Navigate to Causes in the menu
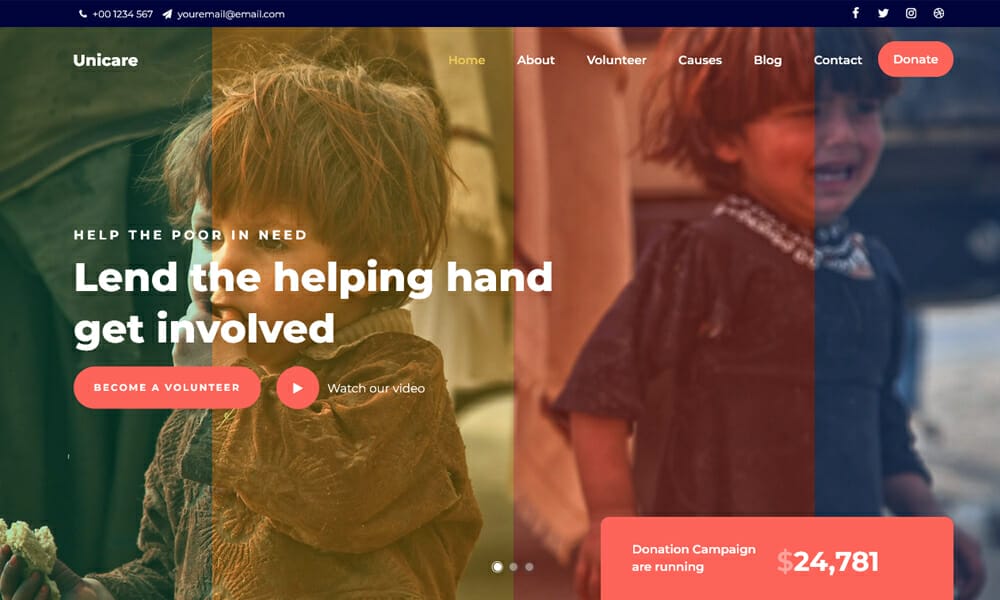1000x600 pixels. tap(700, 60)
